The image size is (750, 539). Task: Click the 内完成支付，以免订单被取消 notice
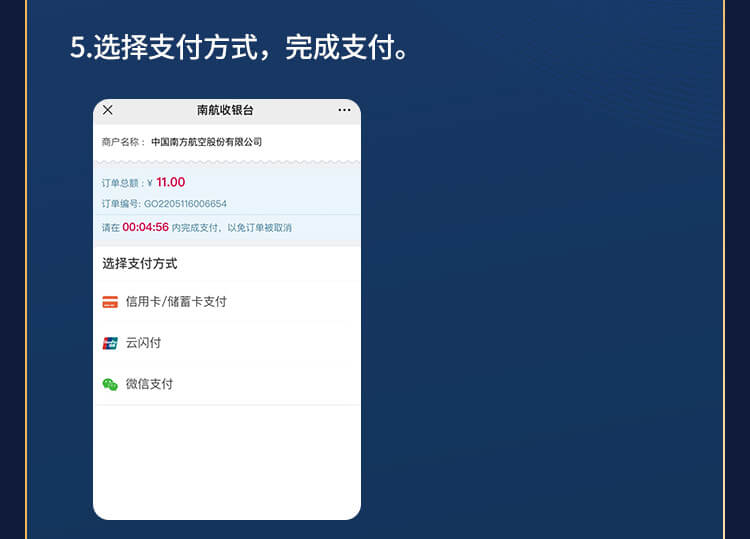point(232,228)
